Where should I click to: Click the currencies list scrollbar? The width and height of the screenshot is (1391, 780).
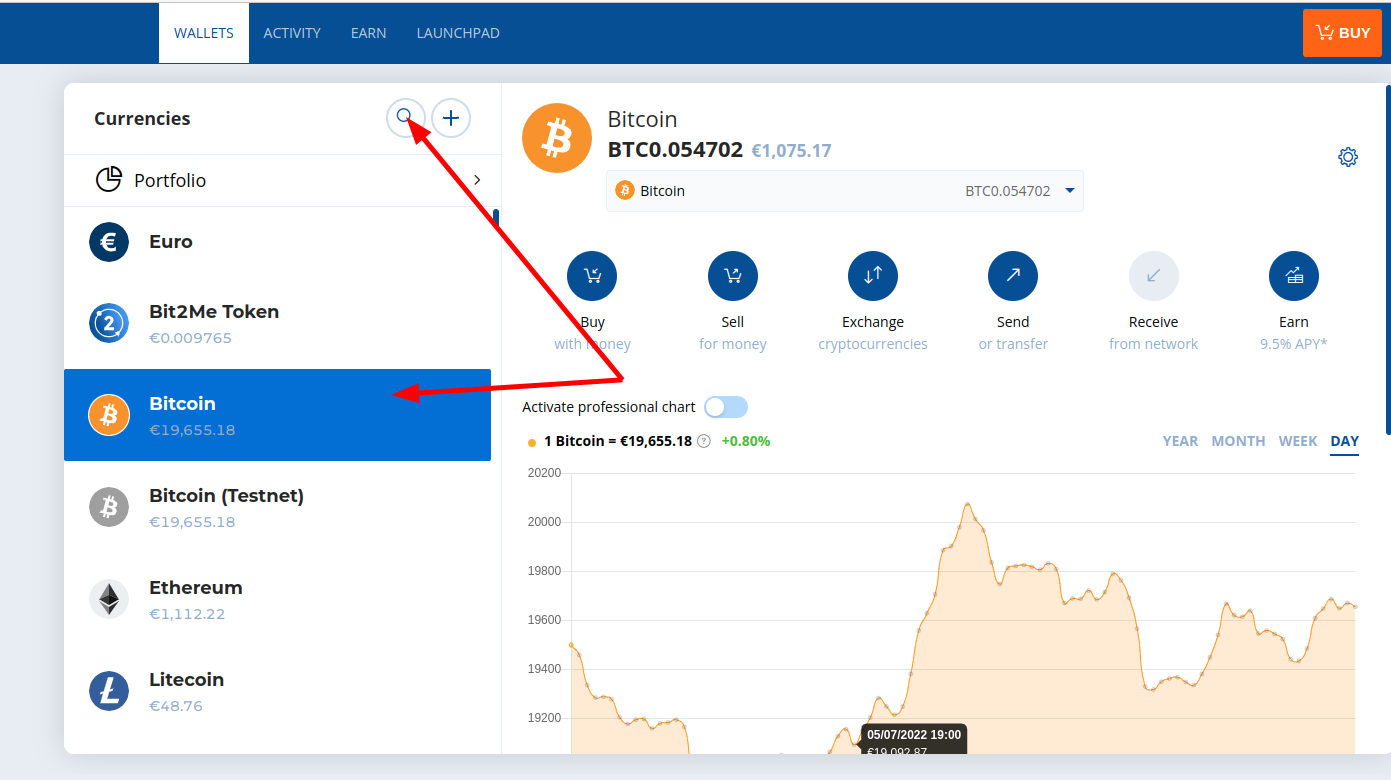(x=496, y=220)
